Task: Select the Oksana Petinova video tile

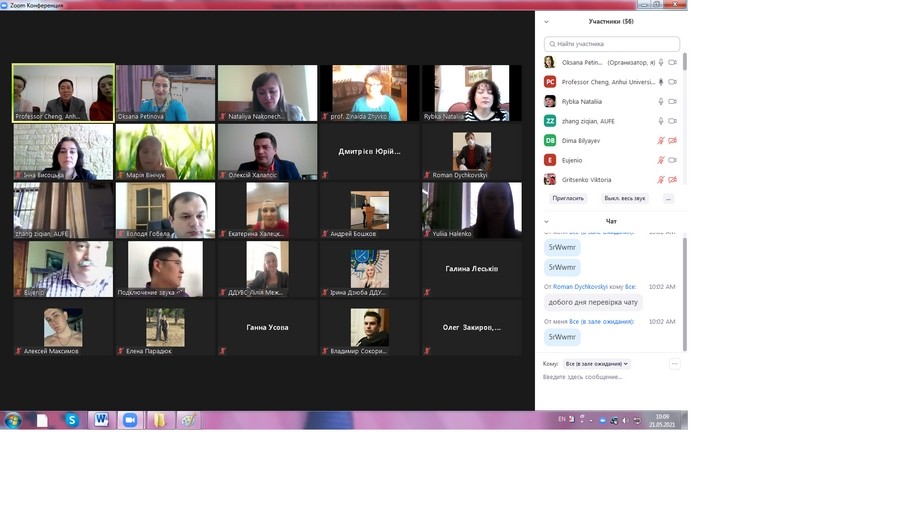Action: click(x=165, y=93)
